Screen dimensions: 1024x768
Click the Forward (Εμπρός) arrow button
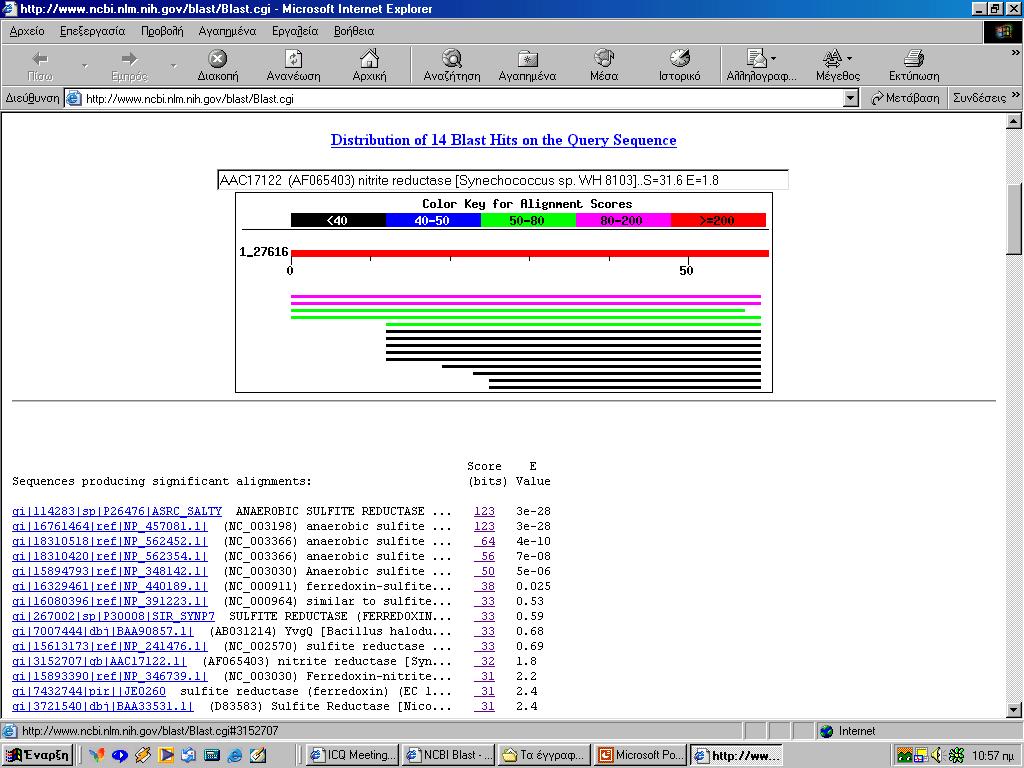point(129,66)
